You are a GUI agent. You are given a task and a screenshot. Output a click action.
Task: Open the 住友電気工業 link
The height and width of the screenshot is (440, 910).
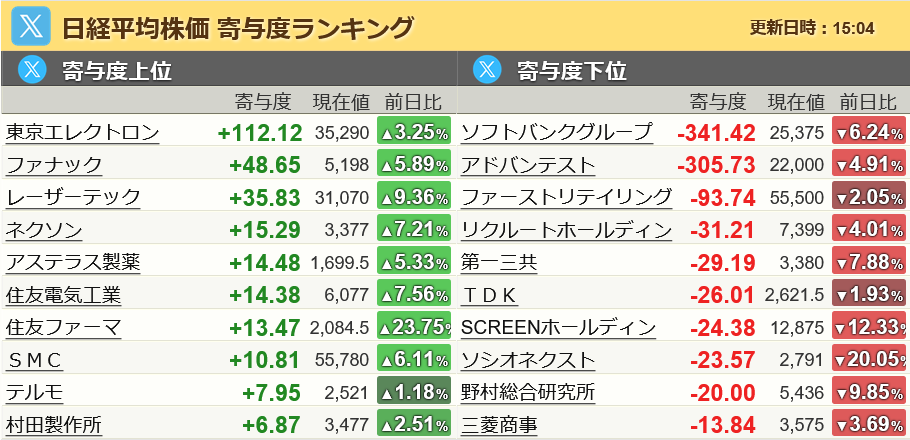point(63,296)
